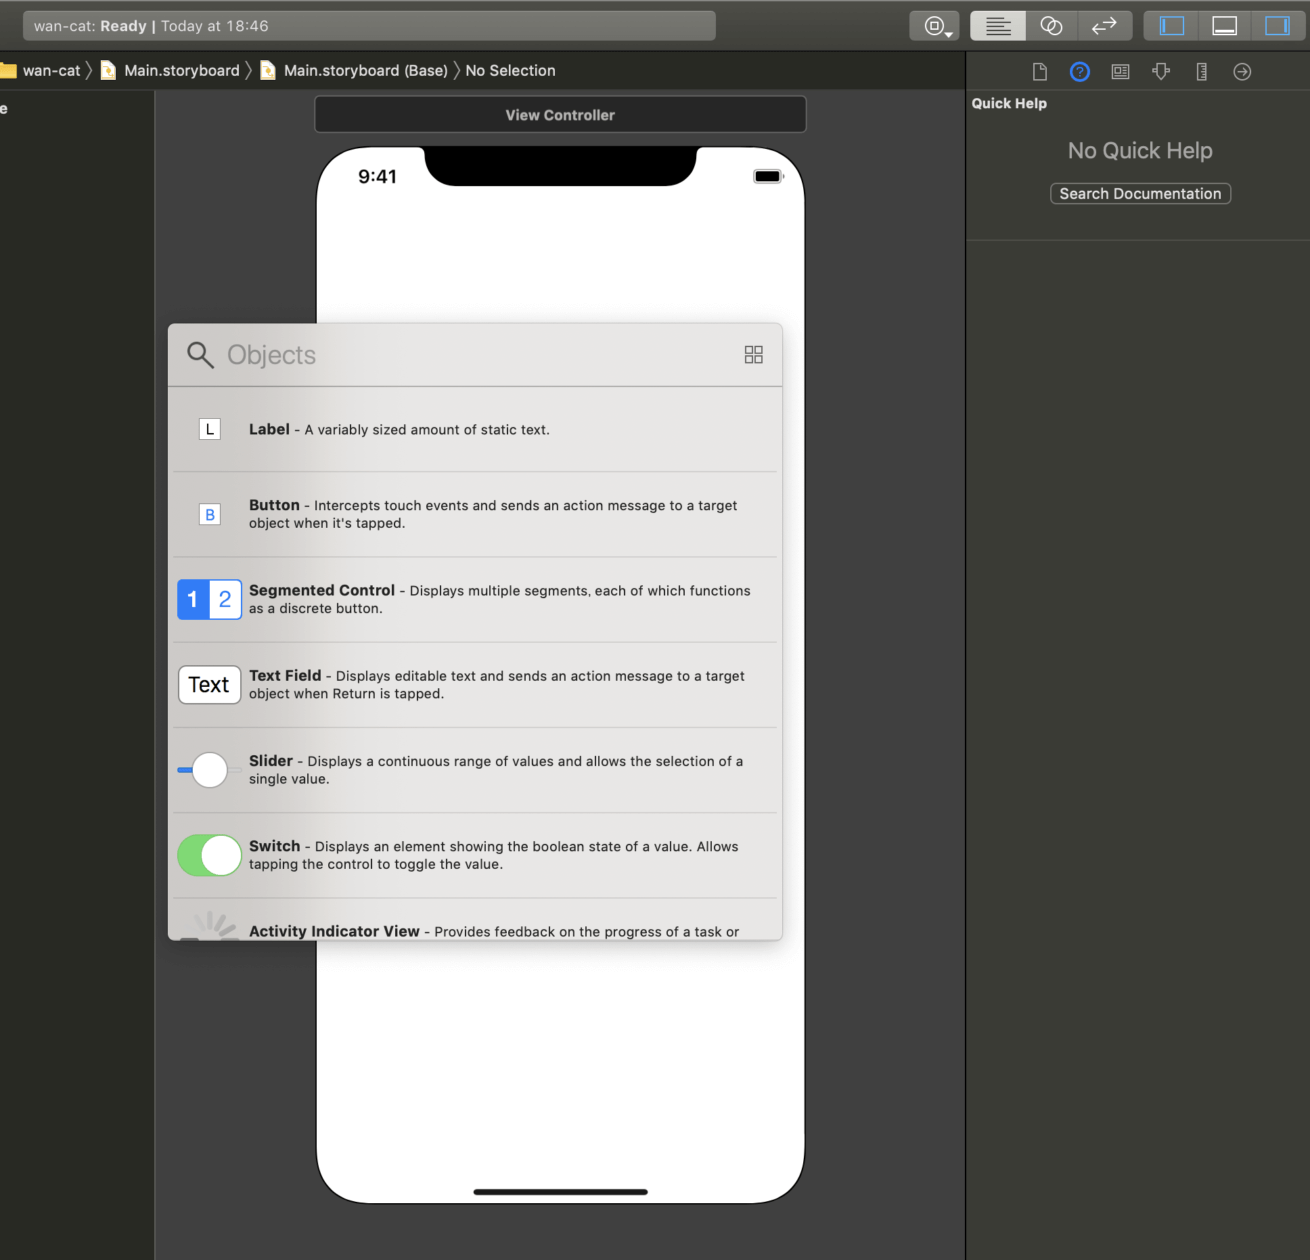Show the Version editor
Viewport: 1310px width, 1260px height.
click(1104, 26)
